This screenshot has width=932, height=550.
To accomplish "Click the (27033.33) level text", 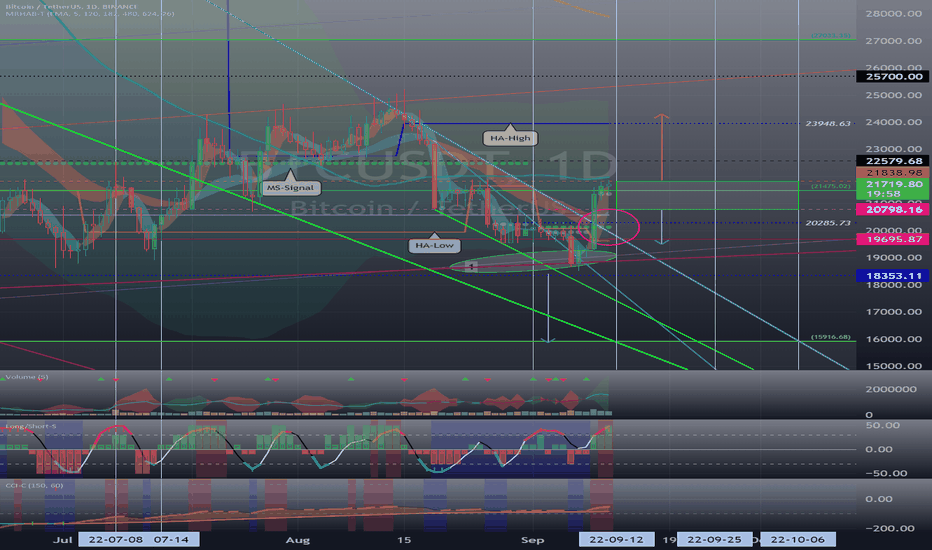I will pos(831,36).
